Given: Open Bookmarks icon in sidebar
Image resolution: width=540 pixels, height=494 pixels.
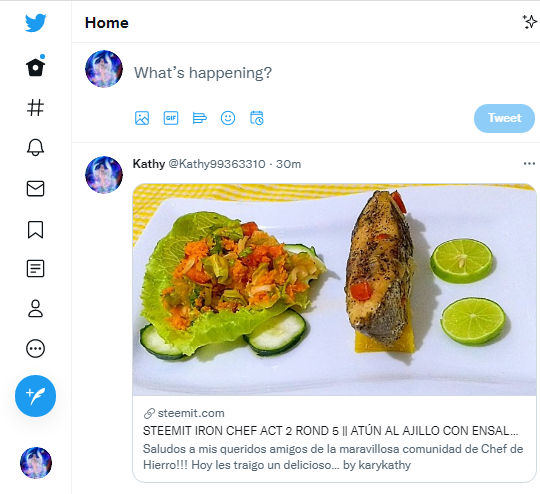Looking at the screenshot, I should pyautogui.click(x=35, y=229).
